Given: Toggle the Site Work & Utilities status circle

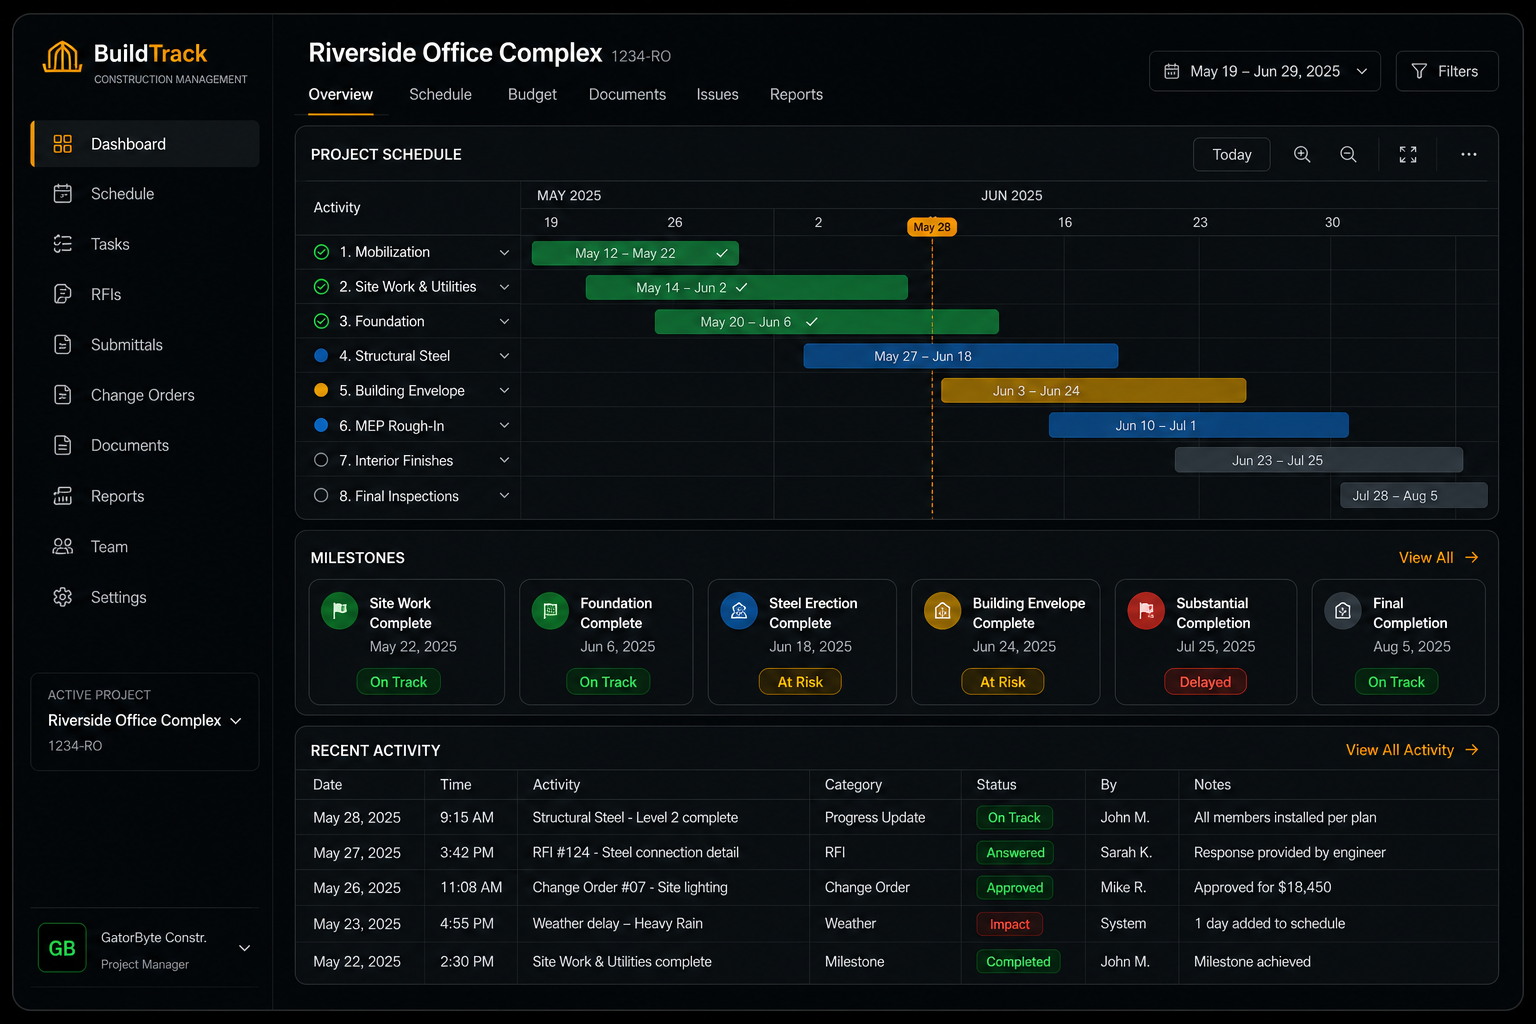Looking at the screenshot, I should [321, 287].
